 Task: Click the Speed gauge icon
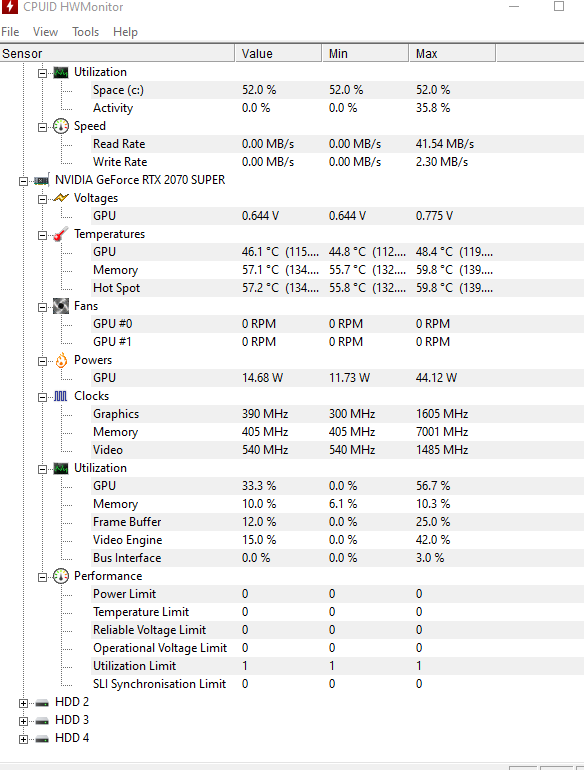click(x=61, y=126)
